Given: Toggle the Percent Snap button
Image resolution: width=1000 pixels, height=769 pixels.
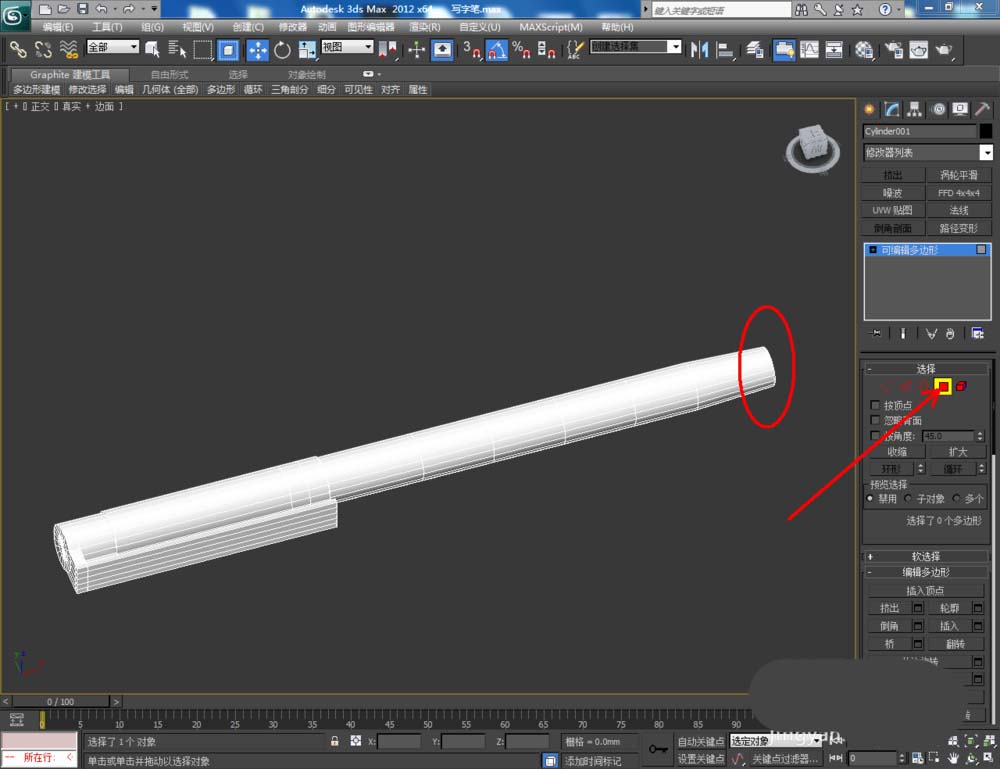Looking at the screenshot, I should (x=521, y=49).
